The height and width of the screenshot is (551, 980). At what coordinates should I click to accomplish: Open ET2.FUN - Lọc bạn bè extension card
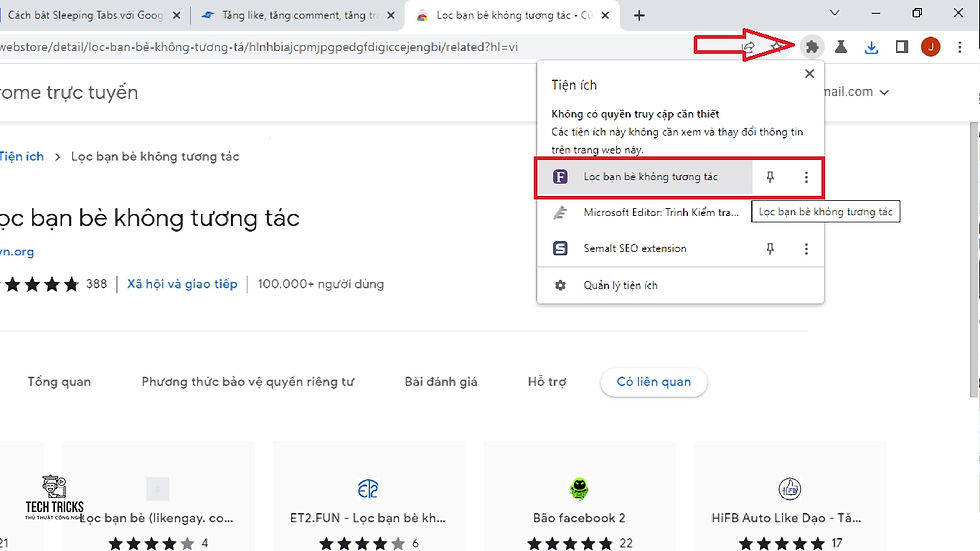click(x=368, y=497)
